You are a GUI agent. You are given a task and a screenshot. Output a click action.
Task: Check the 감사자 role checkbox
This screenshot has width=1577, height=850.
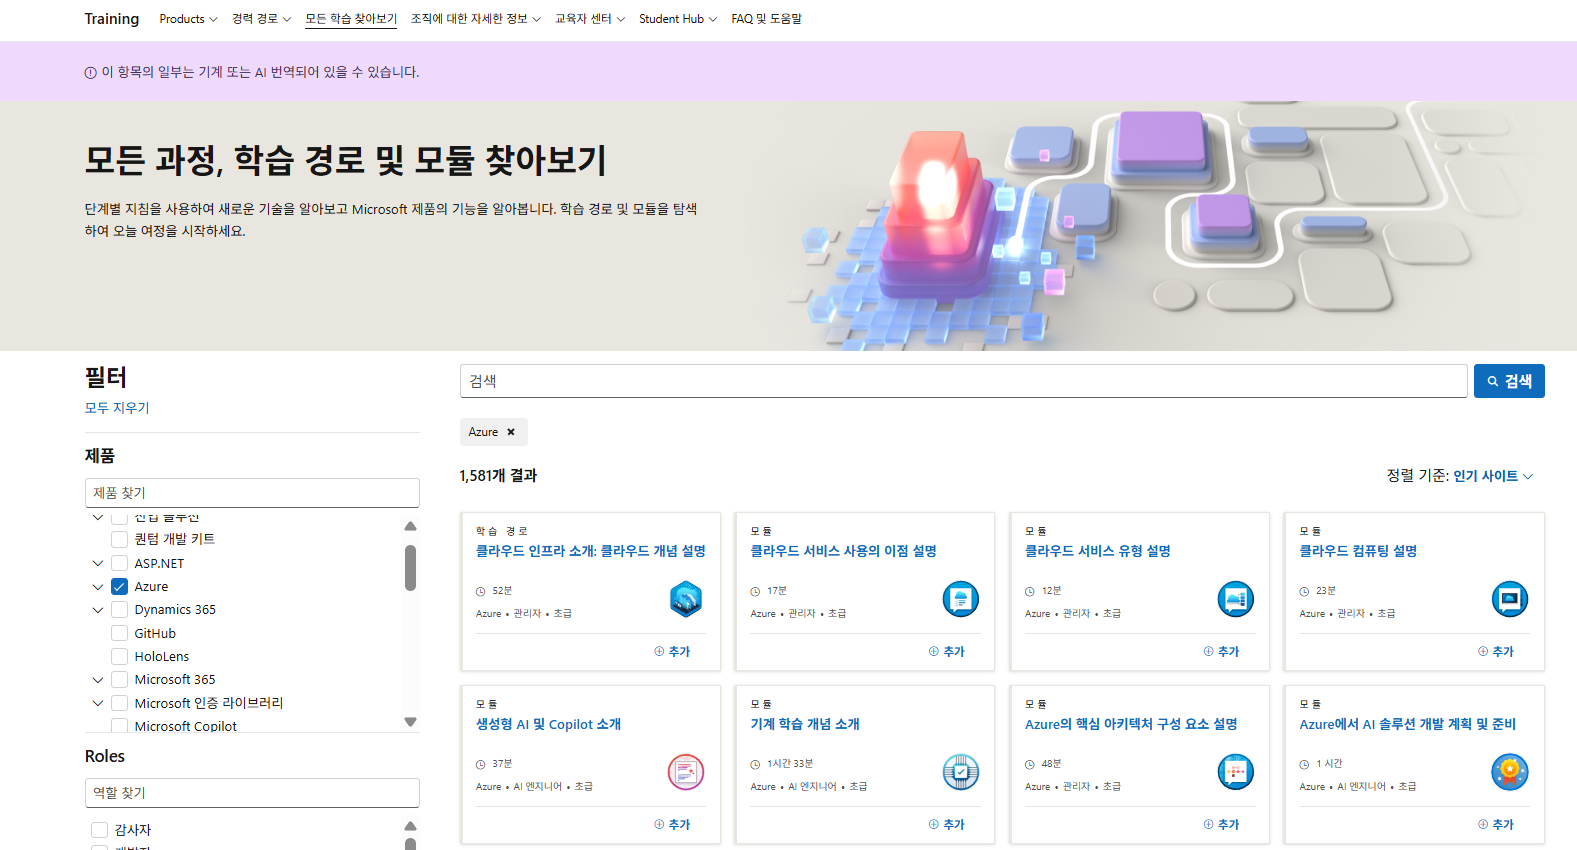click(99, 830)
